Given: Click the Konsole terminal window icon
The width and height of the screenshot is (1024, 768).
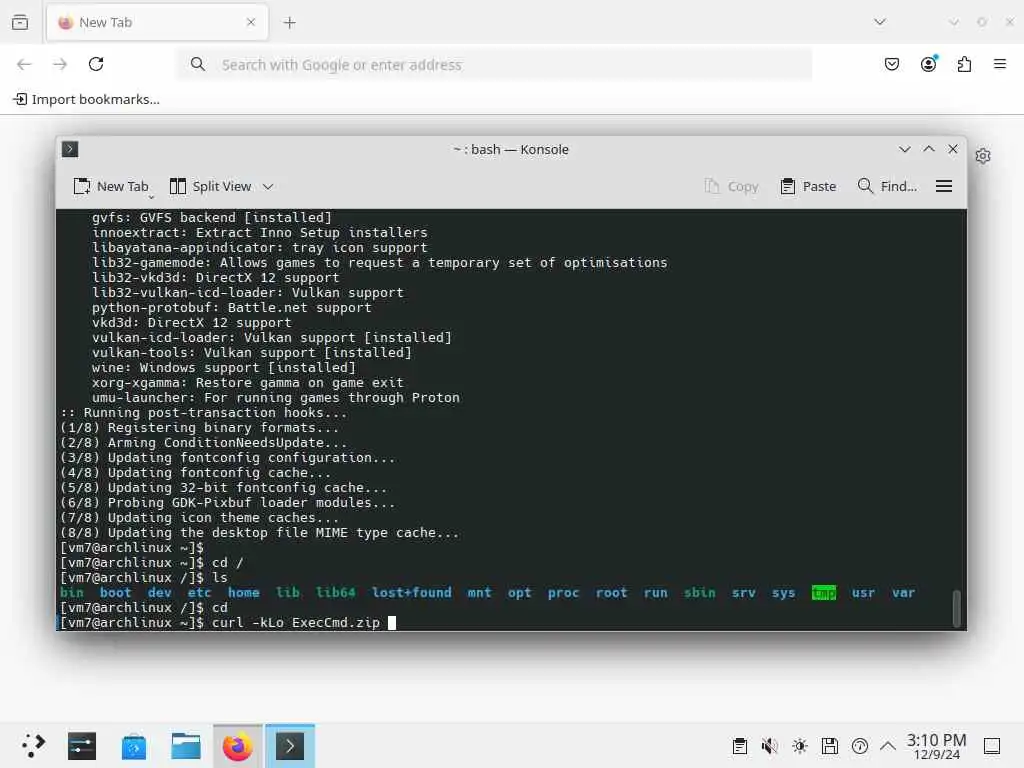Looking at the screenshot, I should click(x=70, y=150).
